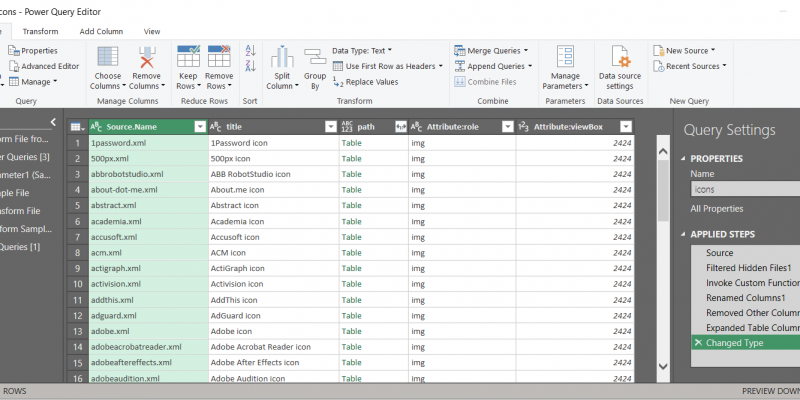Select the Filtered Hidden Files1 step

click(x=745, y=267)
